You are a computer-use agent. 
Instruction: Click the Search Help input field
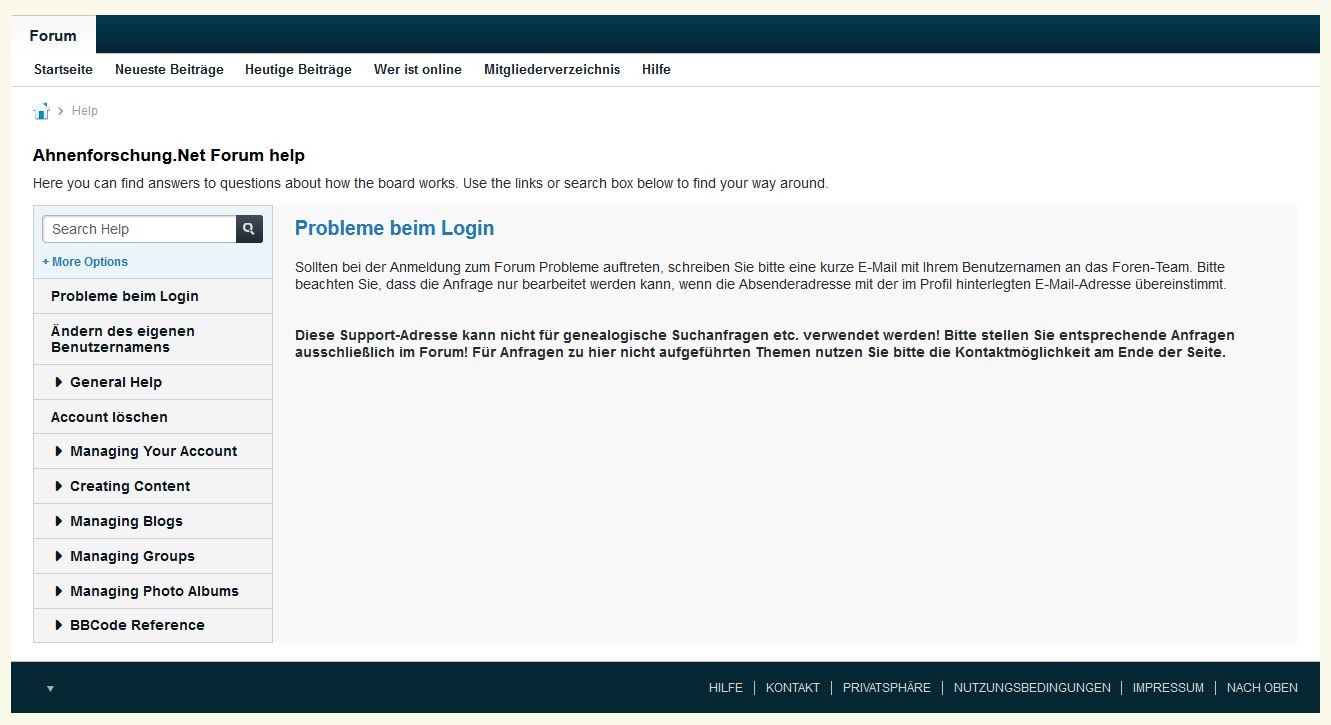(x=139, y=229)
